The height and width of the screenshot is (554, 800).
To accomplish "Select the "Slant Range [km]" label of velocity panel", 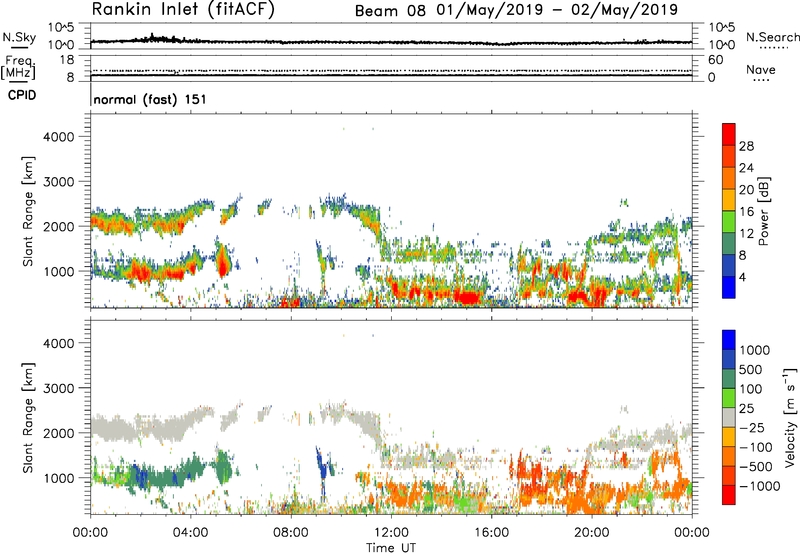I will (x=28, y=417).
